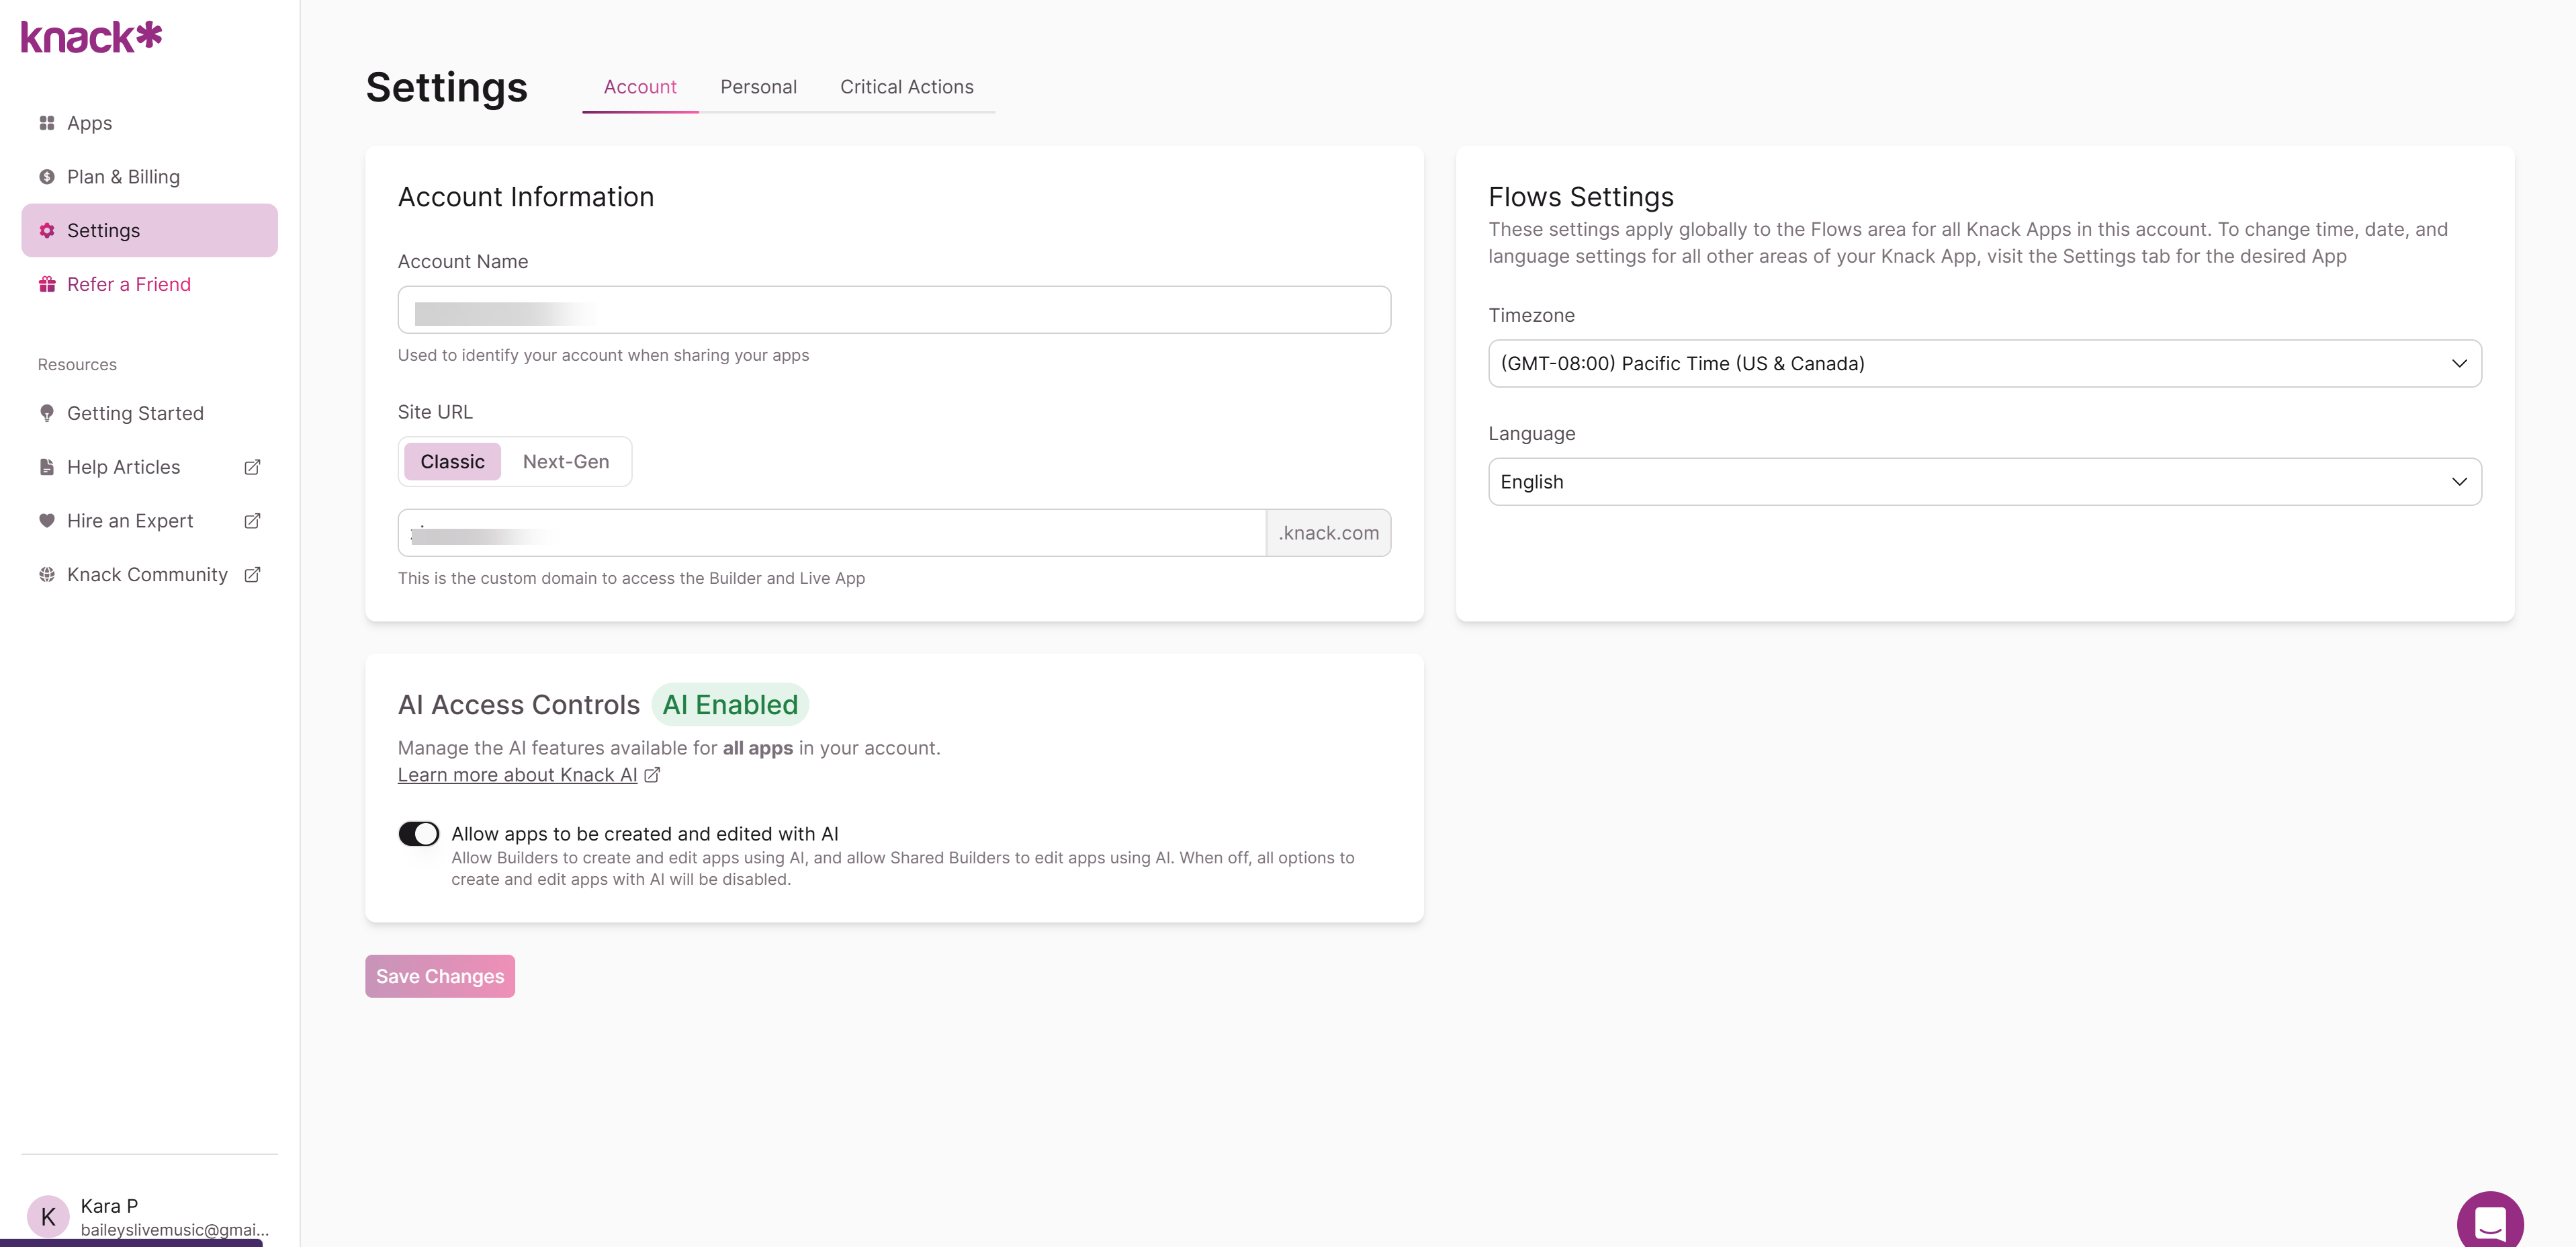The width and height of the screenshot is (2576, 1247).
Task: Select the Classic site URL option
Action: click(452, 462)
